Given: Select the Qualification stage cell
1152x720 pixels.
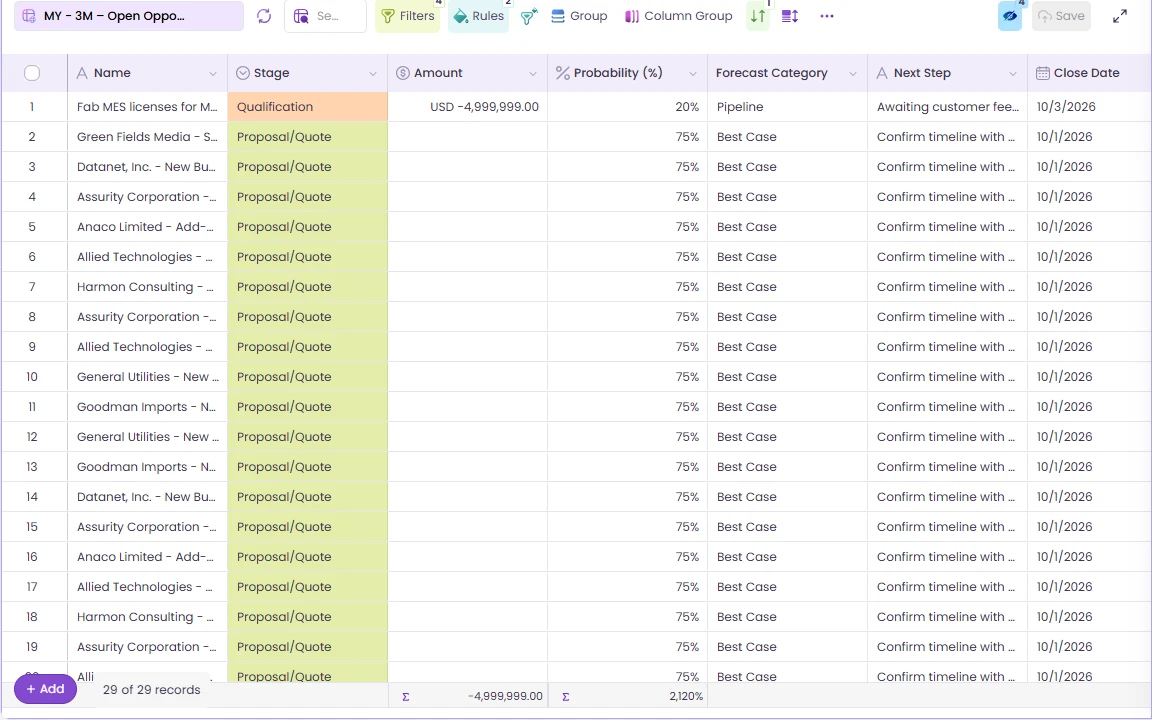Looking at the screenshot, I should point(308,107).
